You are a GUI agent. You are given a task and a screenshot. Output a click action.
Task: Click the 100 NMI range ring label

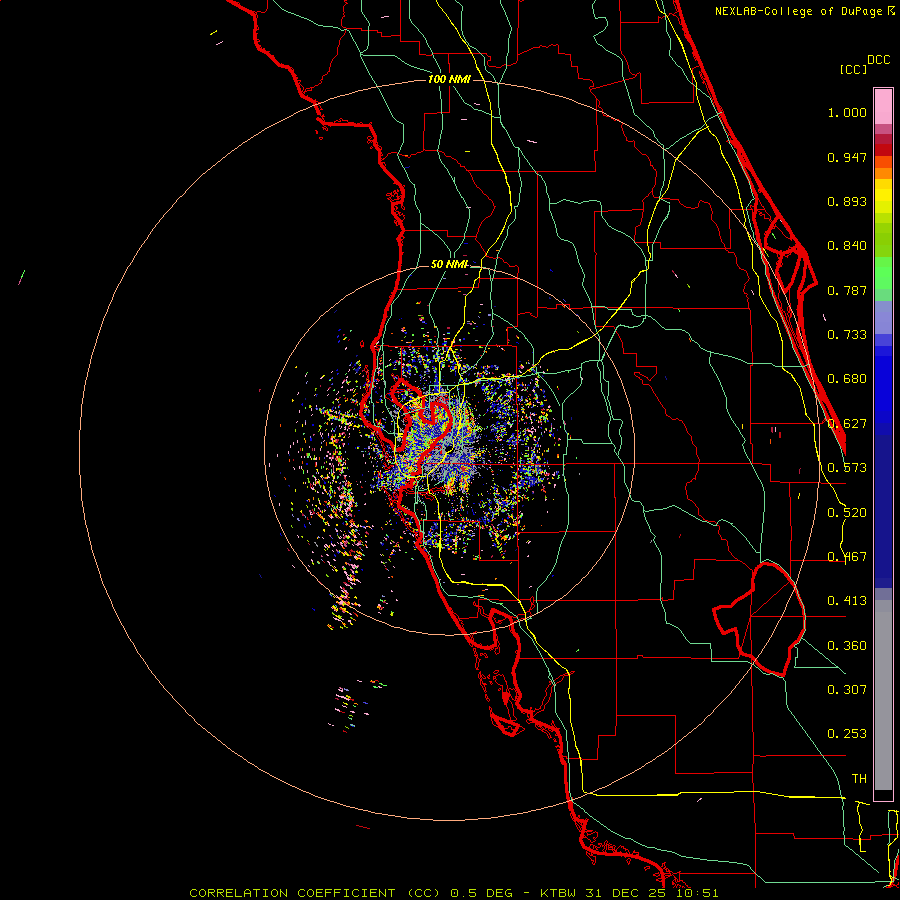pyautogui.click(x=449, y=79)
